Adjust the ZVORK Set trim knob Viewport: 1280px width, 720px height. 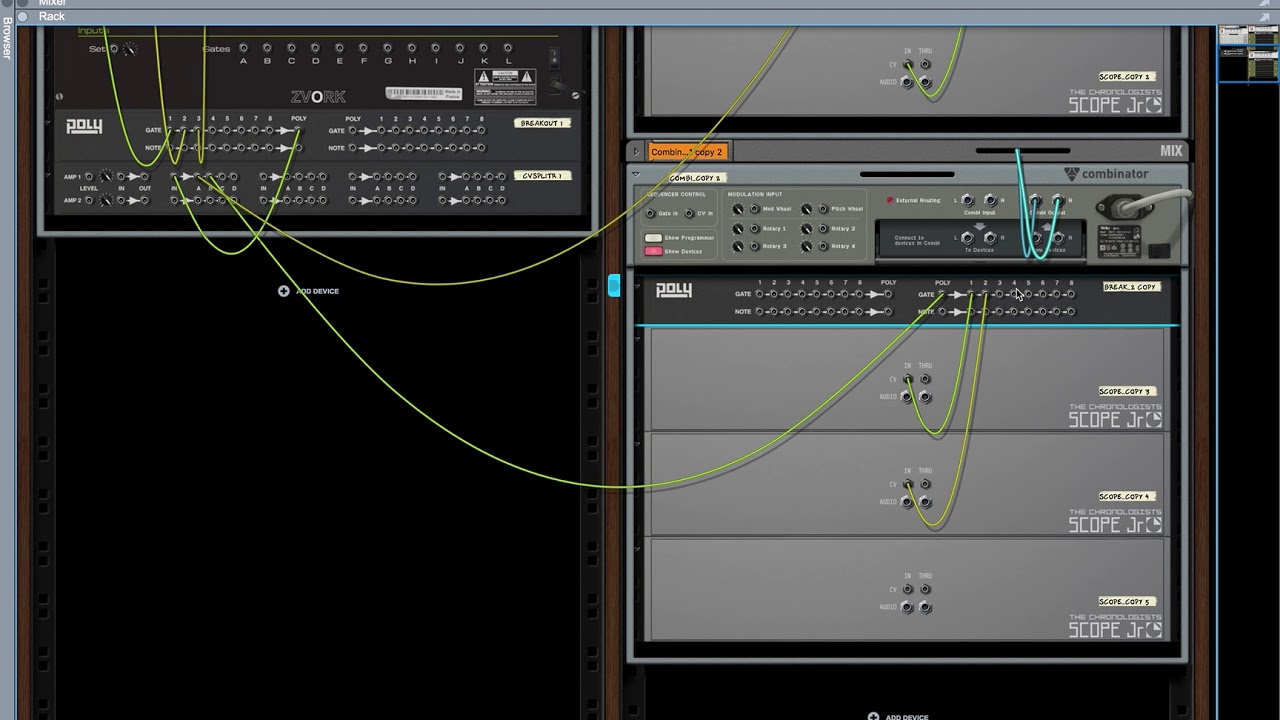(x=129, y=49)
